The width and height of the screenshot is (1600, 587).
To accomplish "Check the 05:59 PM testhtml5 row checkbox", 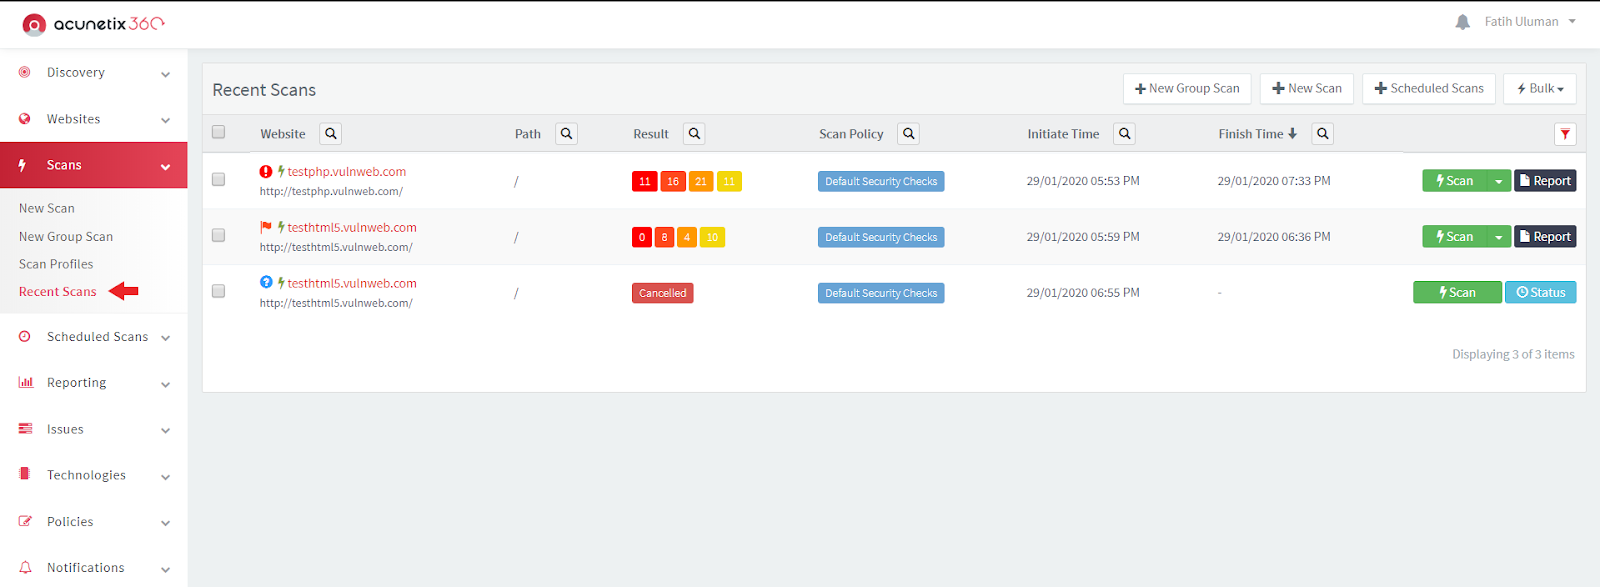I will (x=218, y=236).
